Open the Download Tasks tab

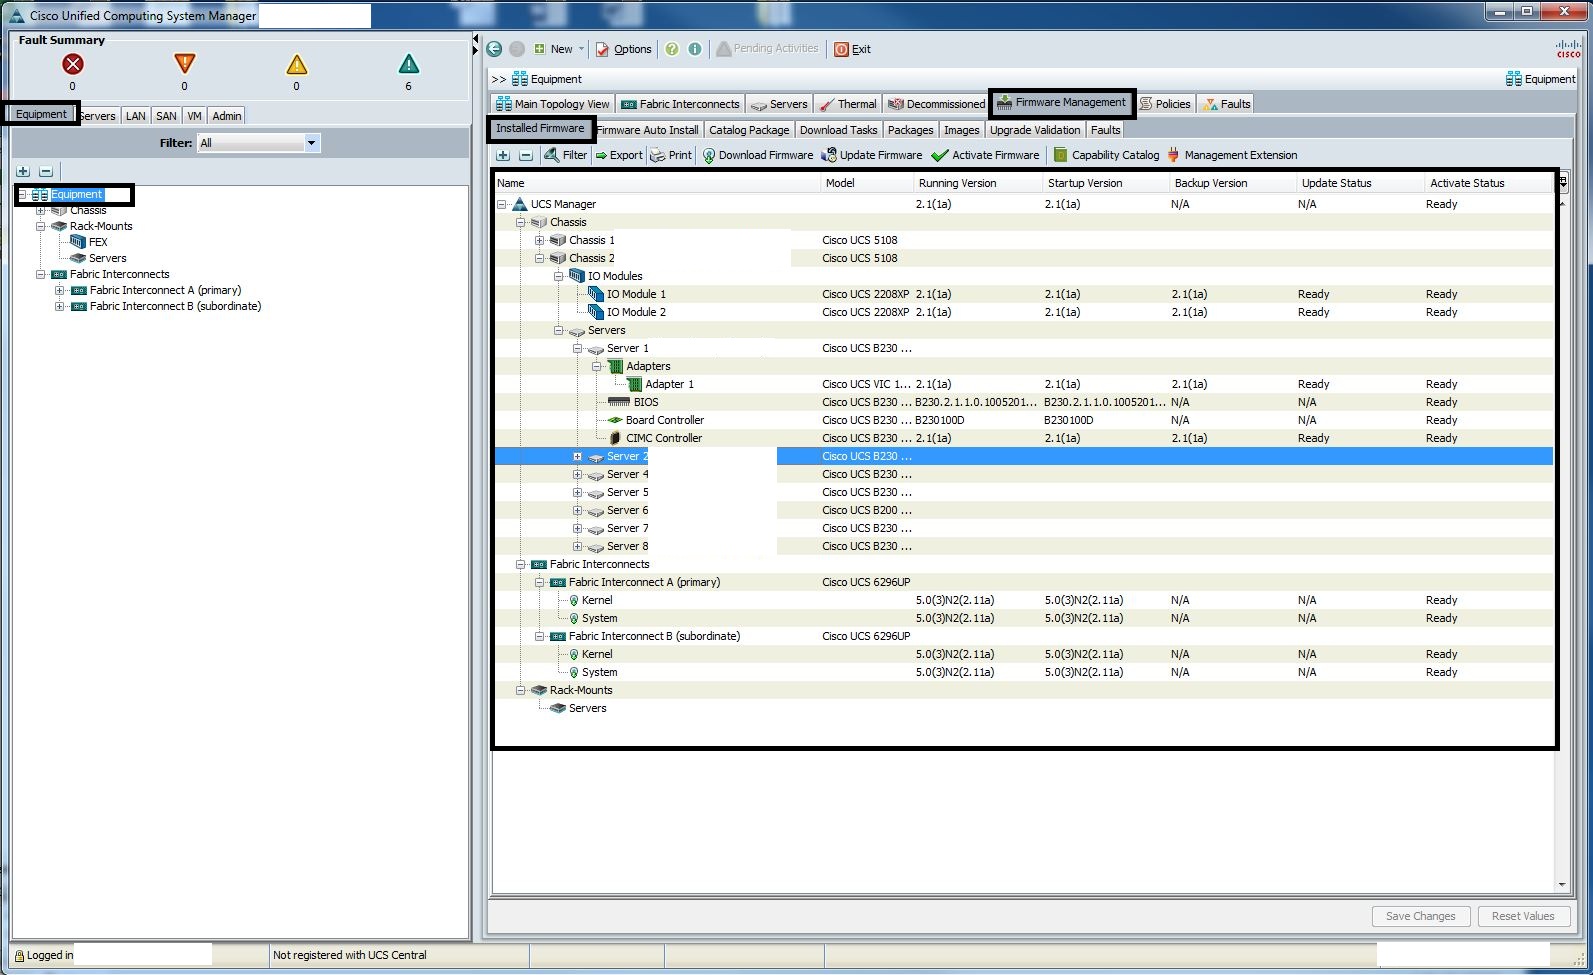pyautogui.click(x=838, y=130)
